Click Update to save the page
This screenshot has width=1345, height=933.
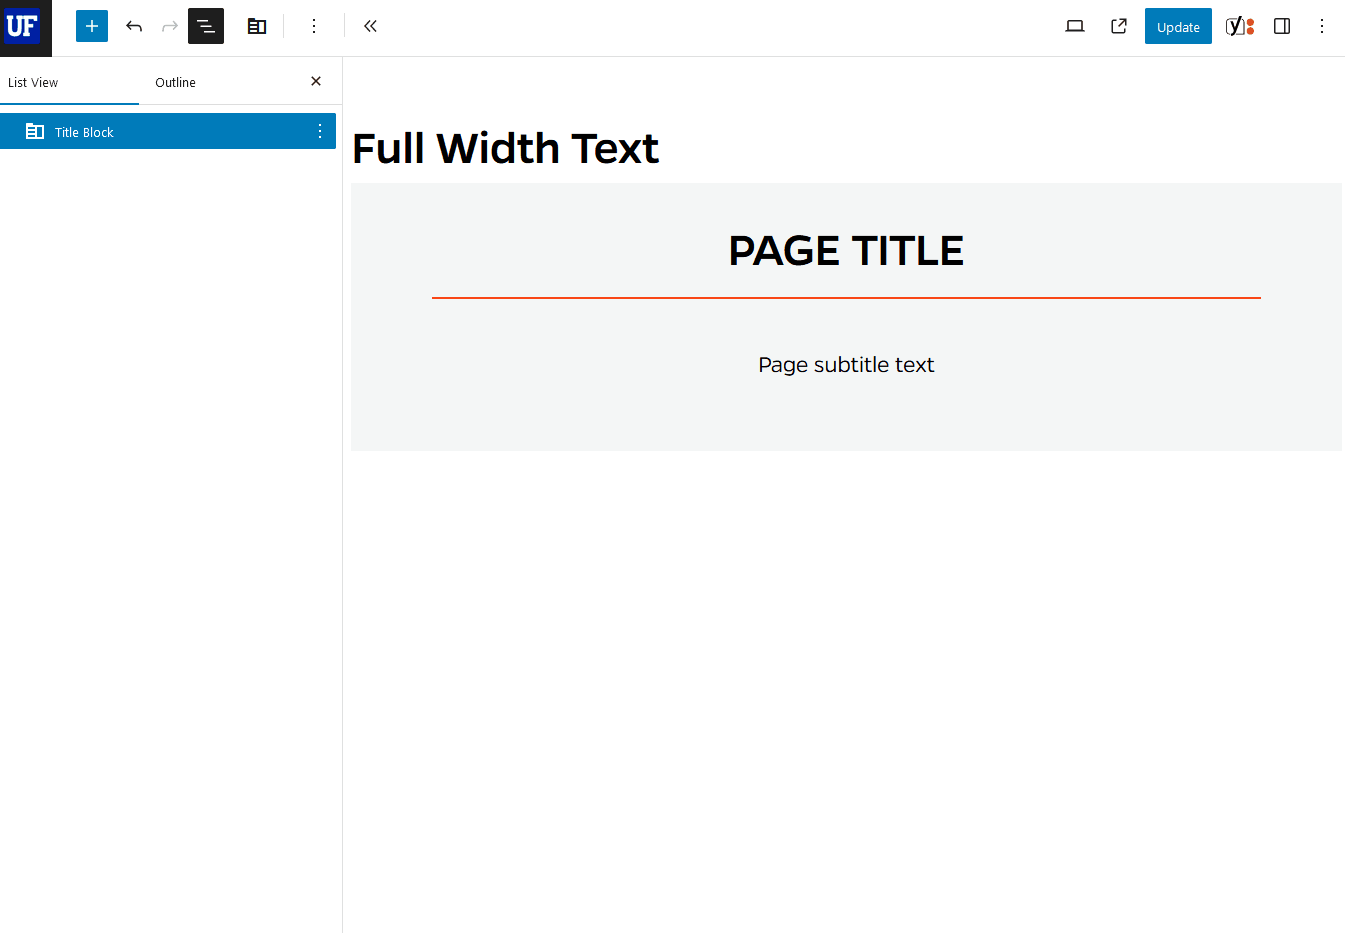pos(1177,26)
